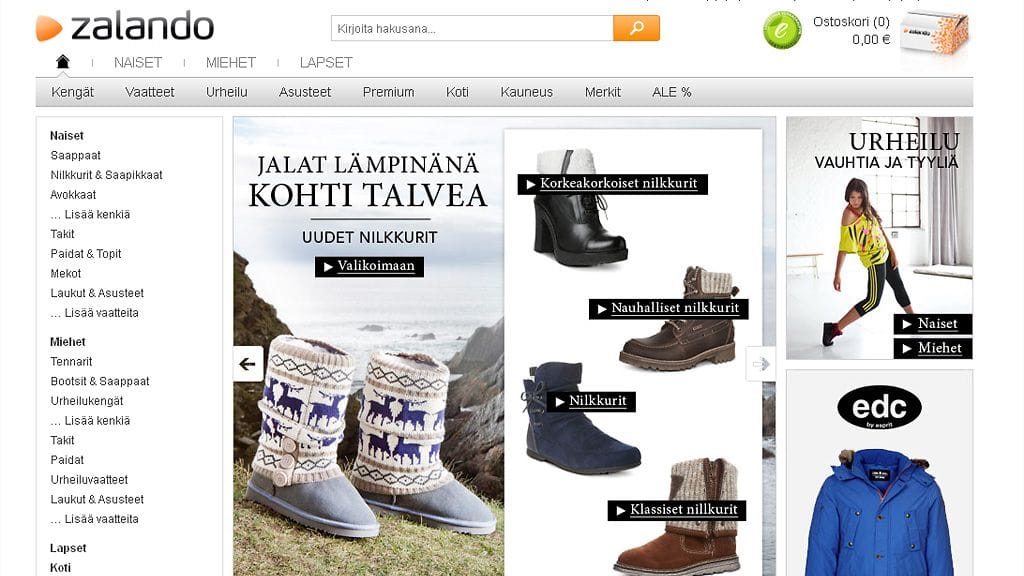Click Naiset in the Urheilu banner

[x=932, y=324]
